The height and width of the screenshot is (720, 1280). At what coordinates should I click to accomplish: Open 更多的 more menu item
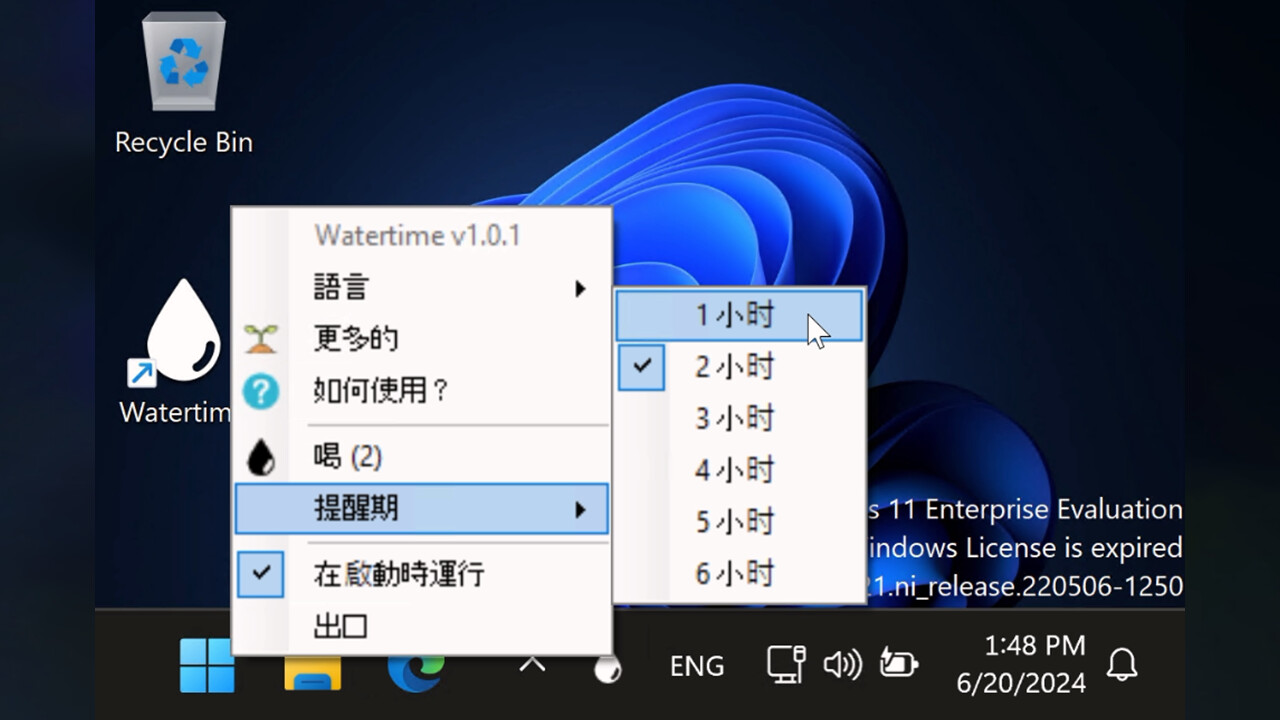(x=355, y=339)
